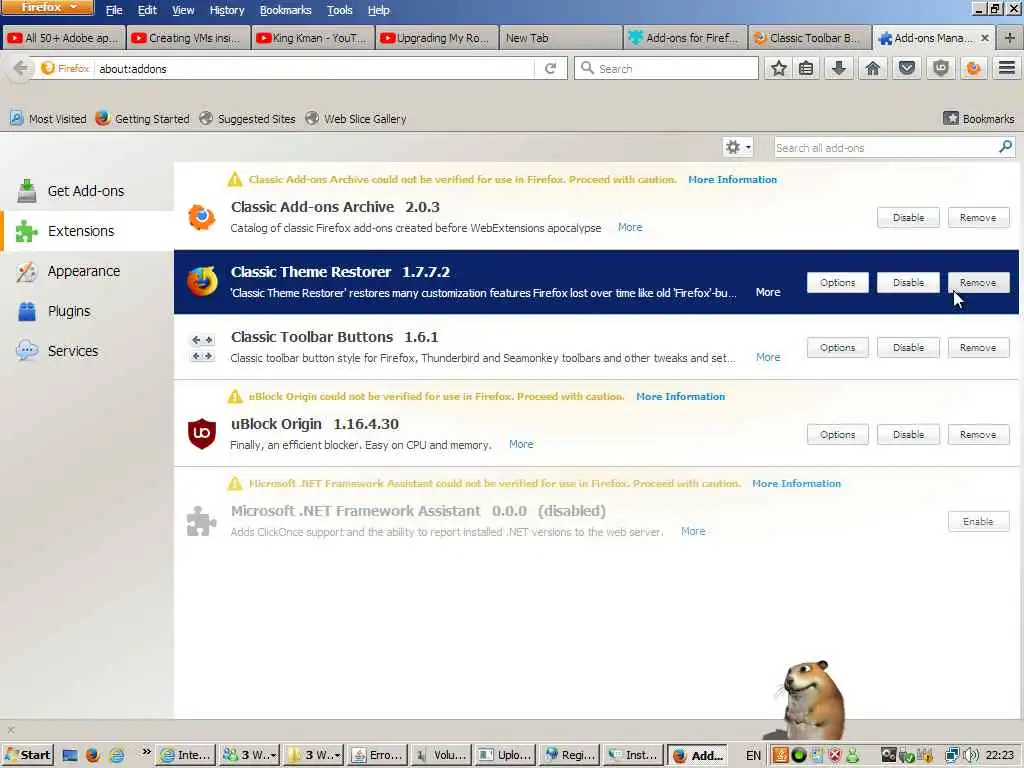
Task: Switch to the New Tab tab
Action: 560,38
